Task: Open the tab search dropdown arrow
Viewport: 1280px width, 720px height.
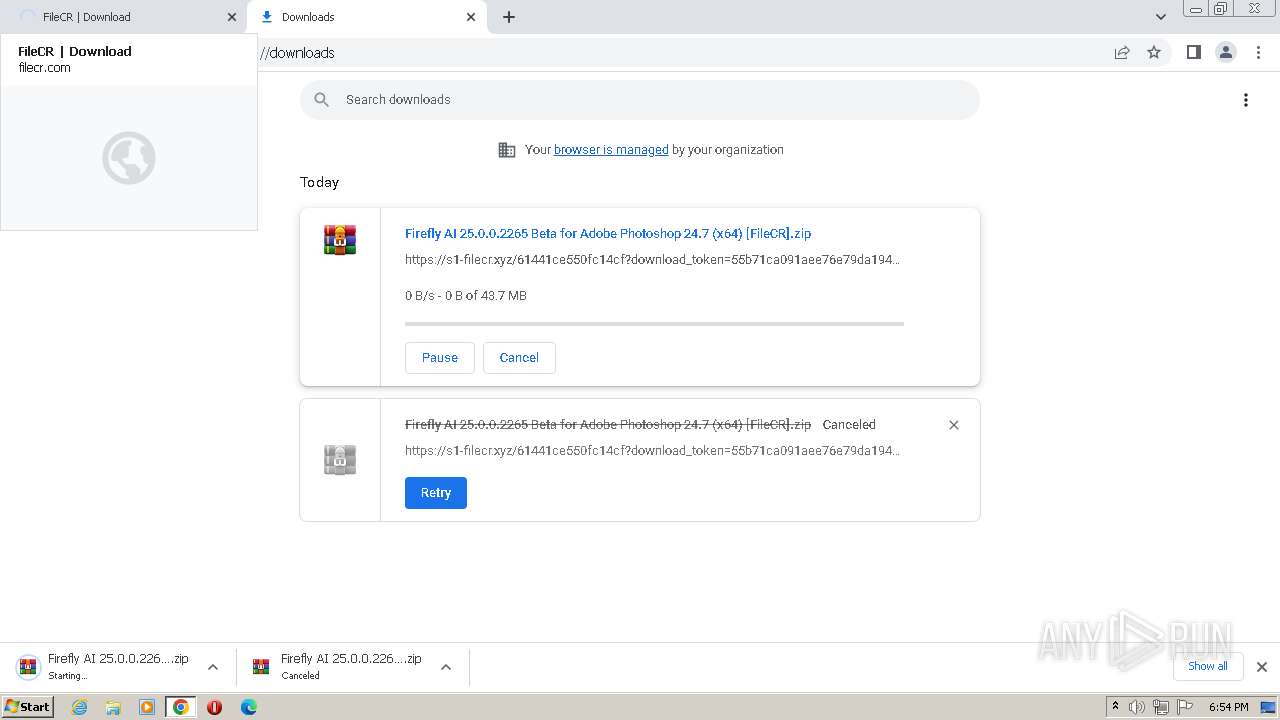Action: [1161, 17]
